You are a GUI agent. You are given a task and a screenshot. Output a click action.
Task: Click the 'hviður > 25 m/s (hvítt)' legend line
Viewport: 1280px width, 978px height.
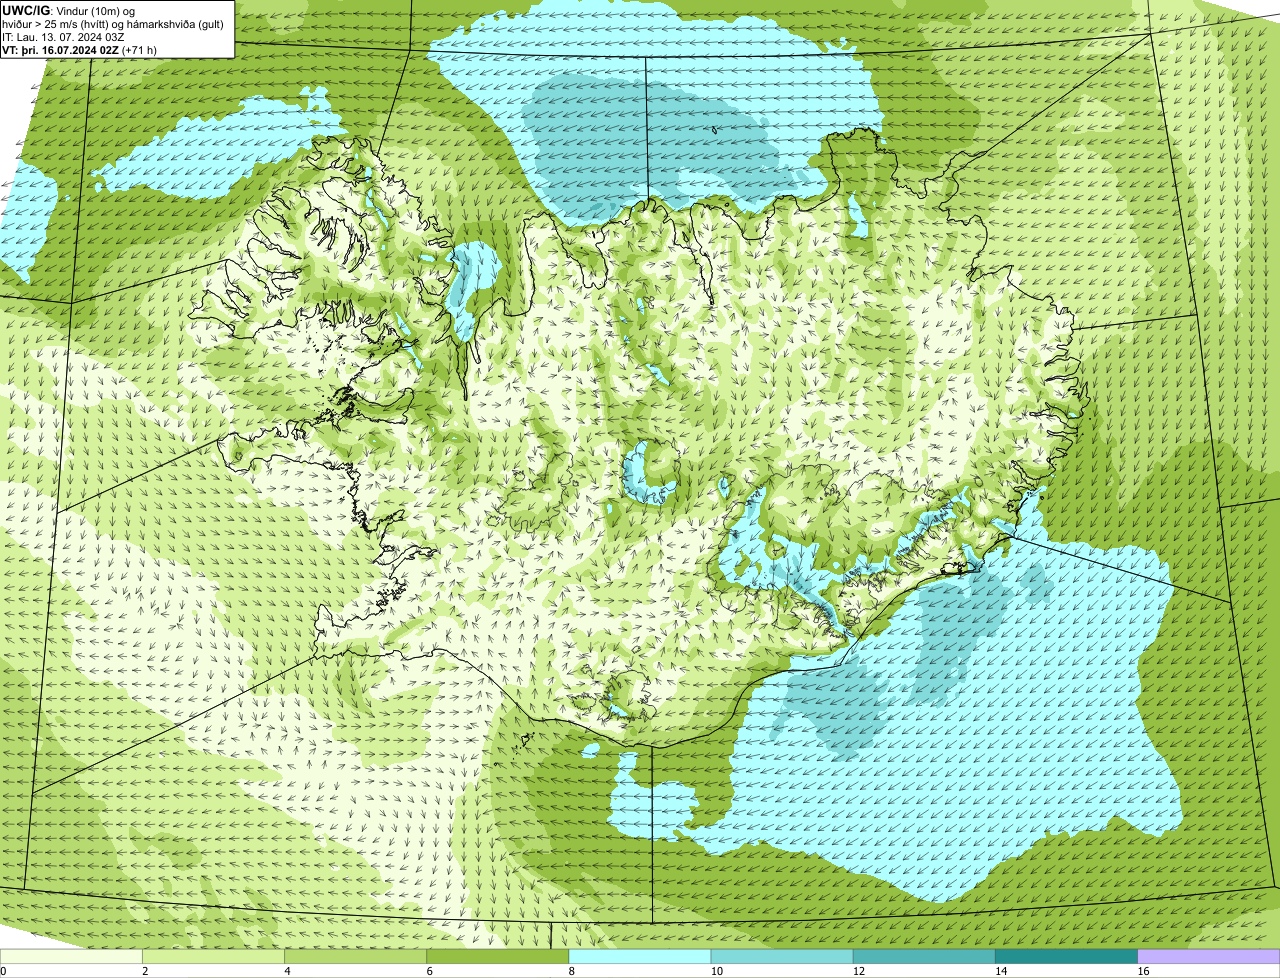[x=113, y=24]
